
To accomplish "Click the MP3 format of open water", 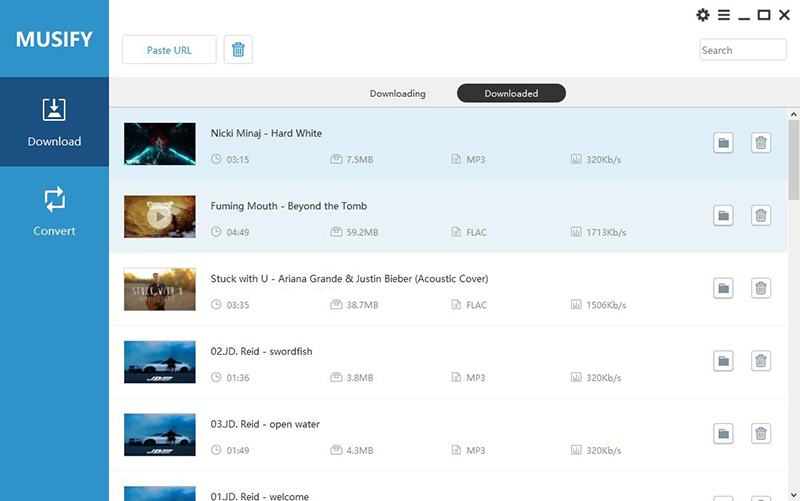I will click(x=476, y=450).
